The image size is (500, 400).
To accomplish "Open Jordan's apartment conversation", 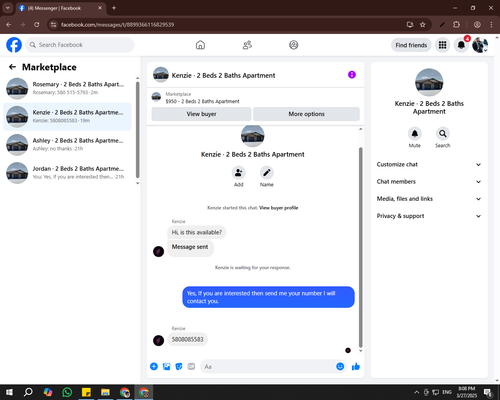I will pos(67,173).
